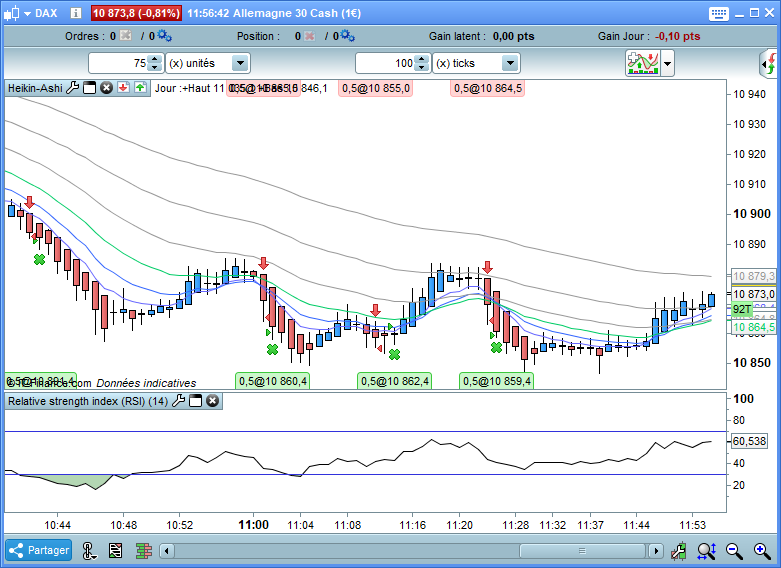Click the red price box 10 873,8 (-0,81%)
This screenshot has width=781, height=568.
136,13
